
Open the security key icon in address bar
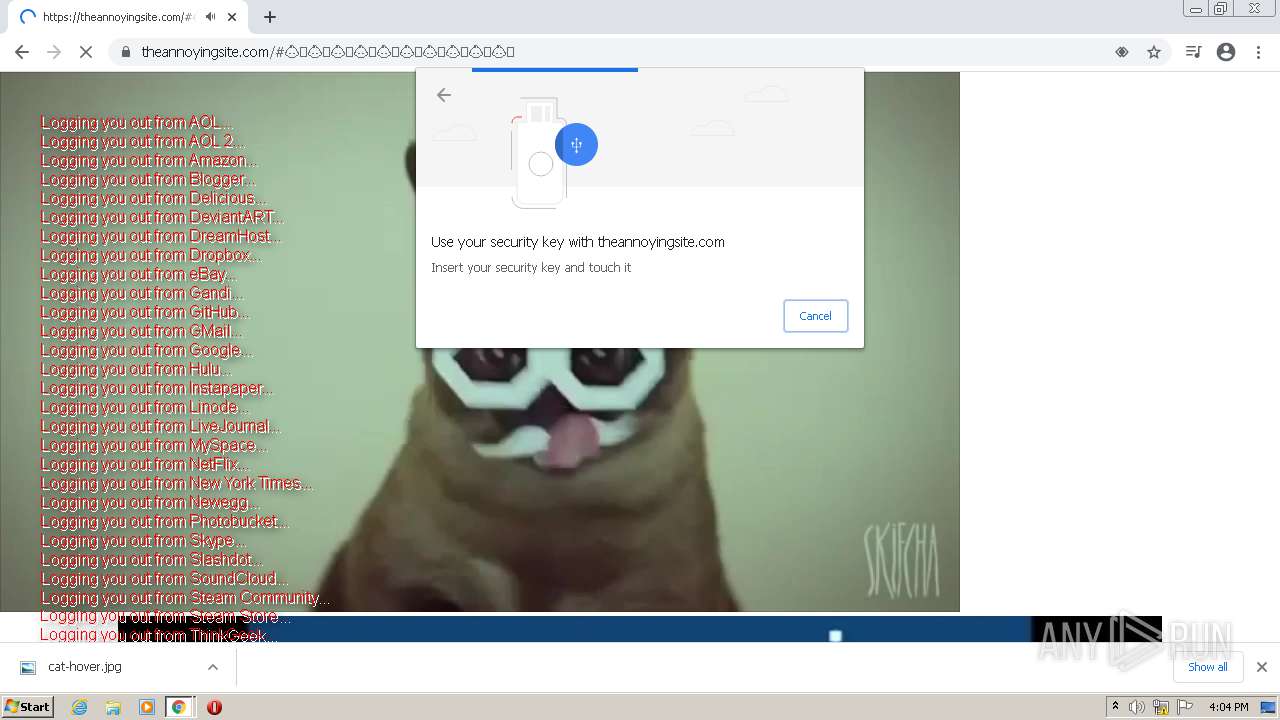pos(1122,52)
